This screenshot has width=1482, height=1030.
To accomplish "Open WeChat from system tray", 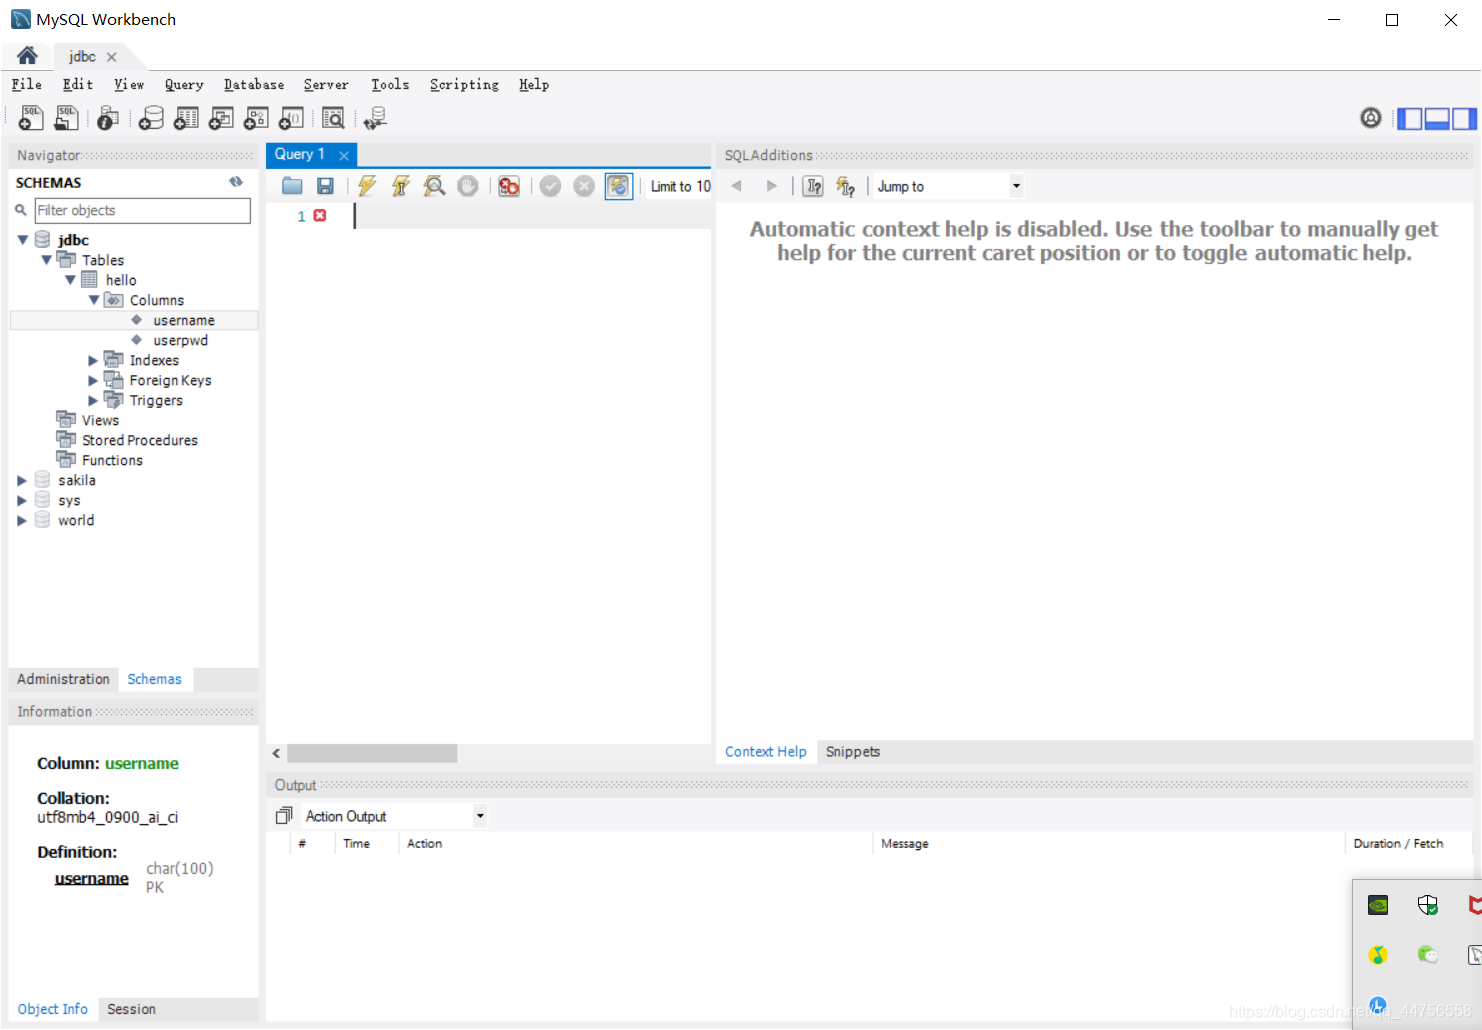I will pos(1428,955).
